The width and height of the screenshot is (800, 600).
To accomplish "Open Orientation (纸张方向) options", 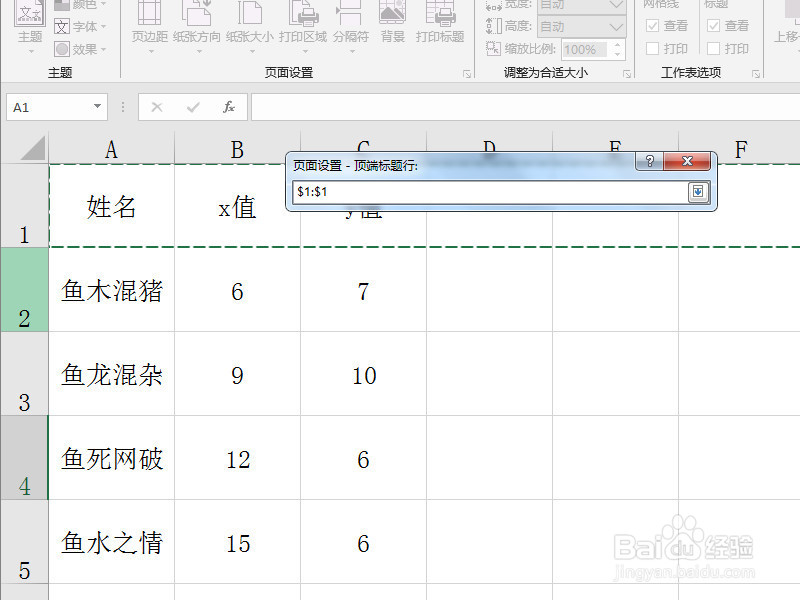I will coord(197,27).
